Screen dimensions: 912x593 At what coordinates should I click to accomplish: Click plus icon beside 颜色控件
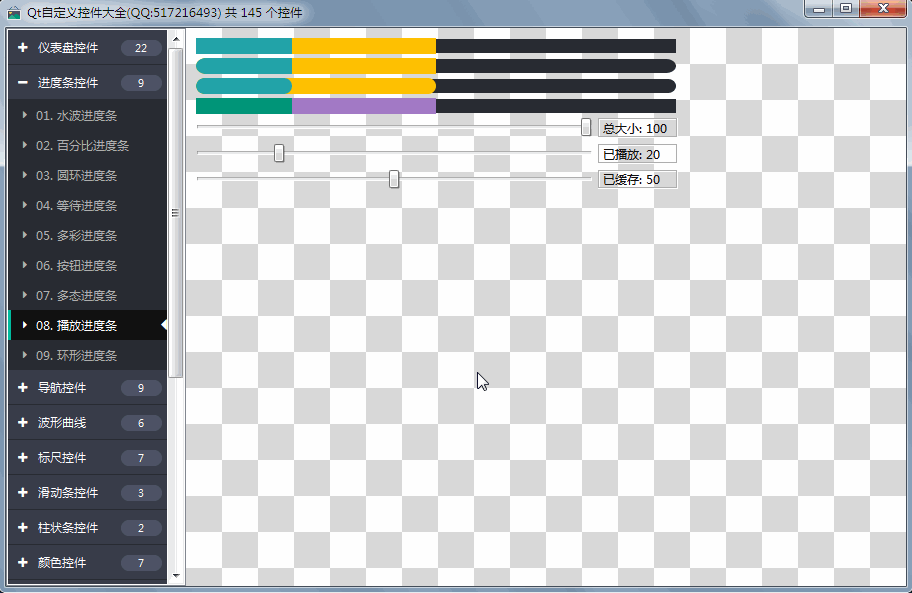[22, 563]
